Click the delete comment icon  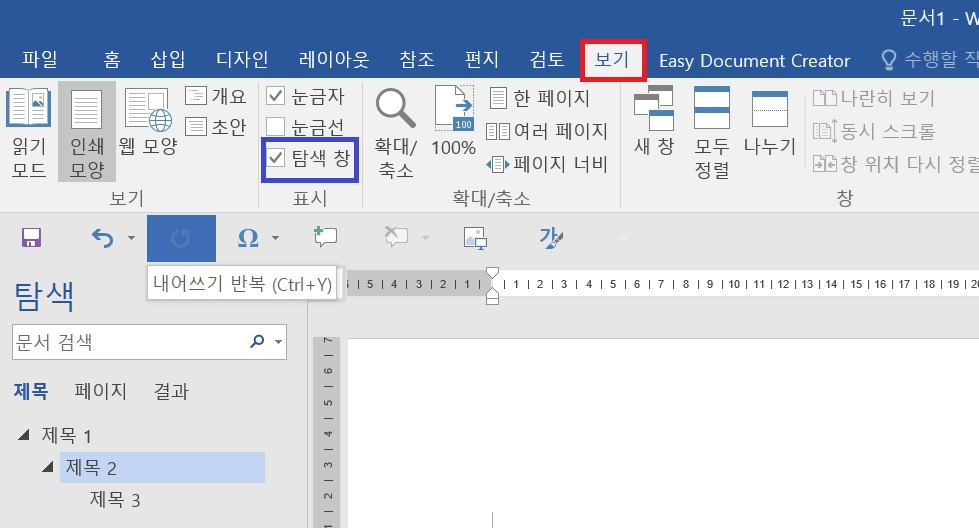[396, 237]
